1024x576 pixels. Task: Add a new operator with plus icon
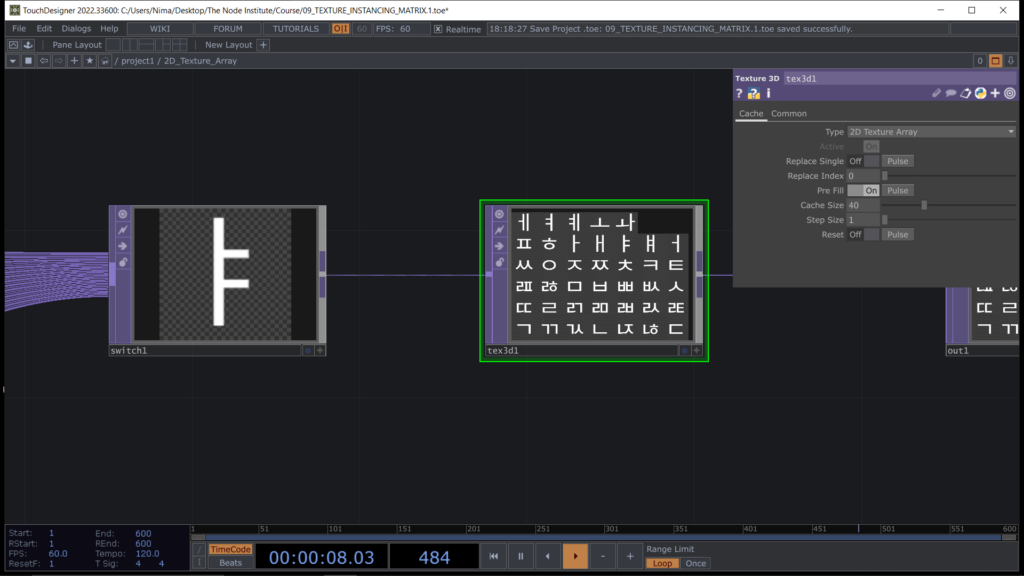(74, 61)
